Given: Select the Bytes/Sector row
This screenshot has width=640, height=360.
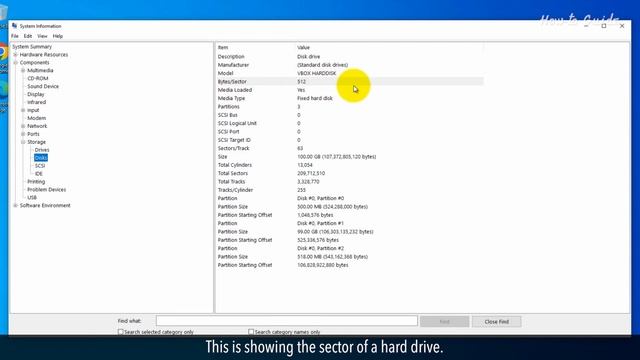Looking at the screenshot, I should pos(350,82).
